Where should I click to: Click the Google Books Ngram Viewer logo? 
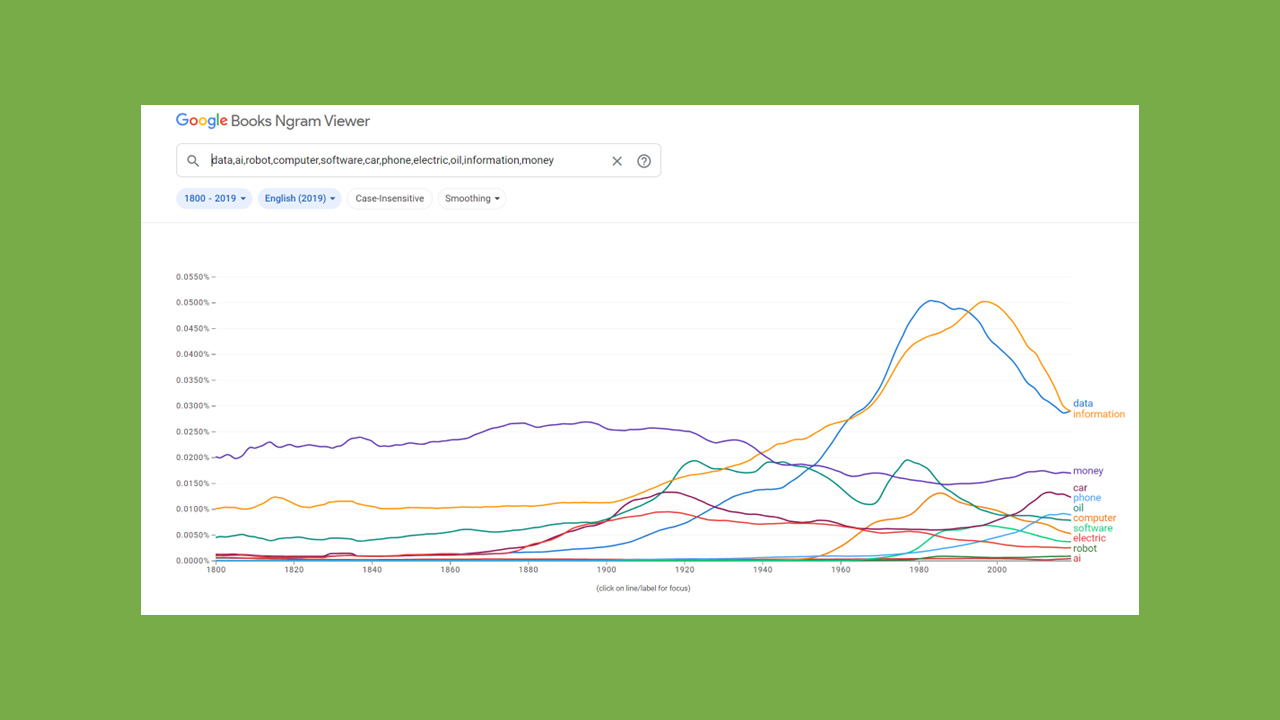273,121
